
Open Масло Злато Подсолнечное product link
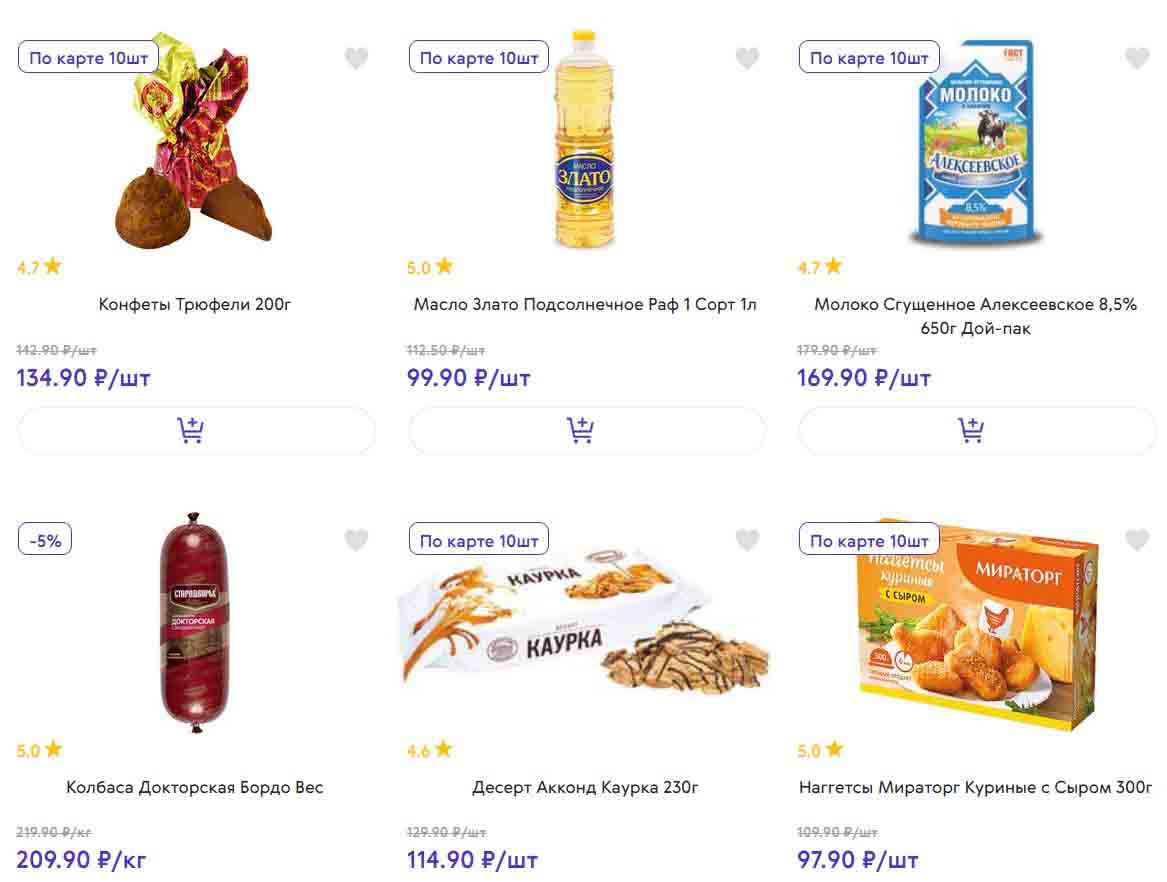point(585,304)
